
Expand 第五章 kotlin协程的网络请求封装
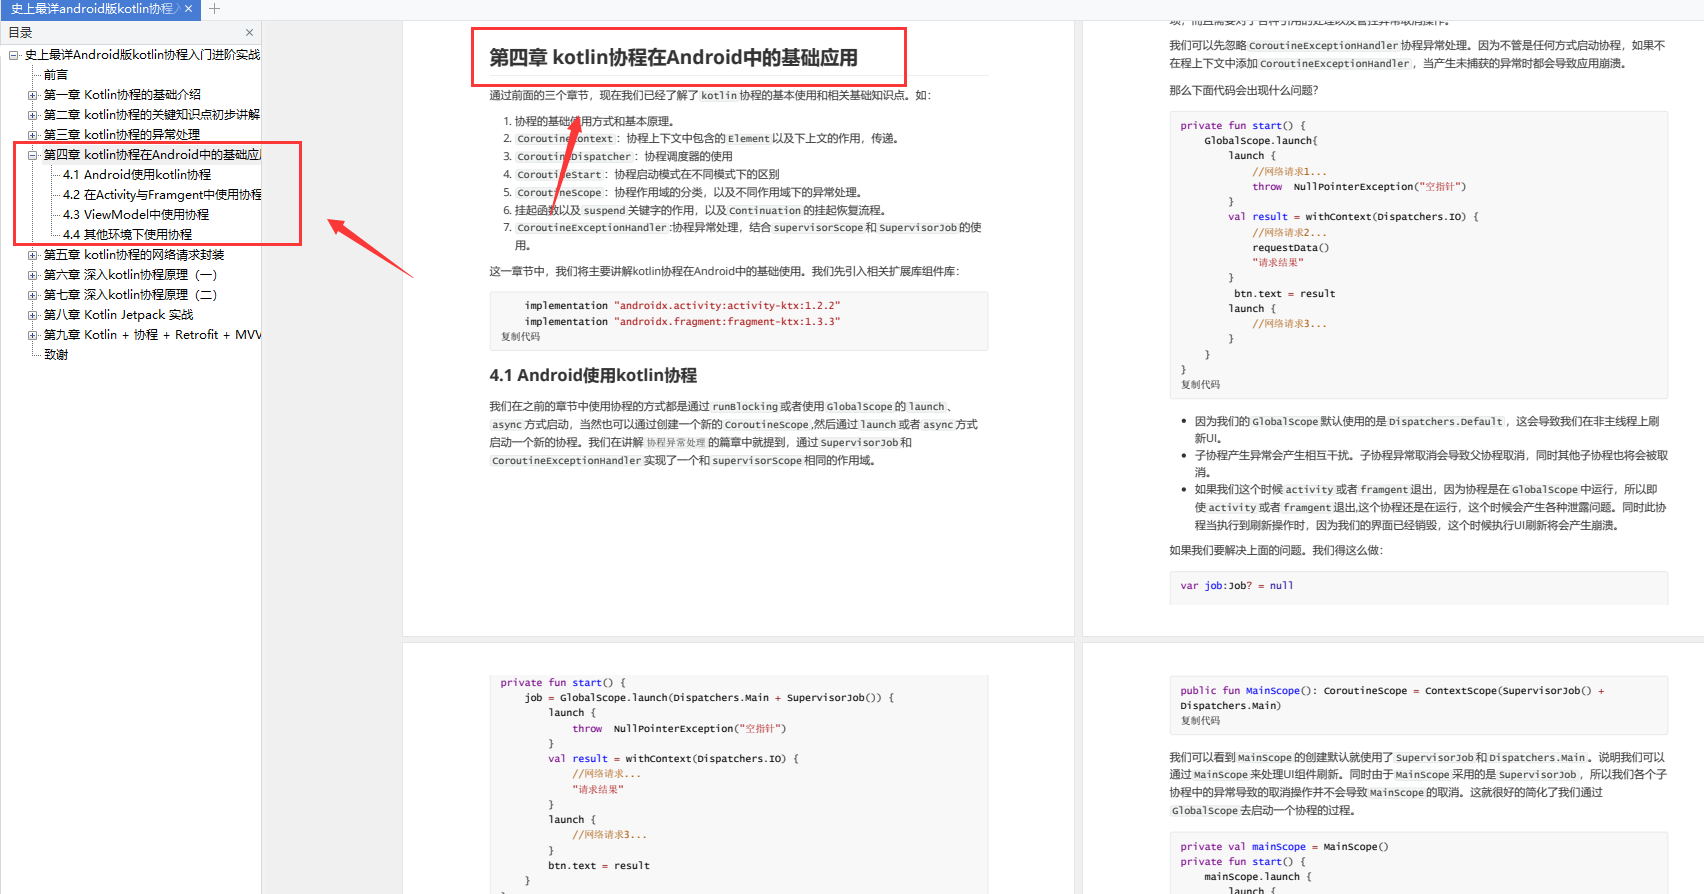(32, 255)
